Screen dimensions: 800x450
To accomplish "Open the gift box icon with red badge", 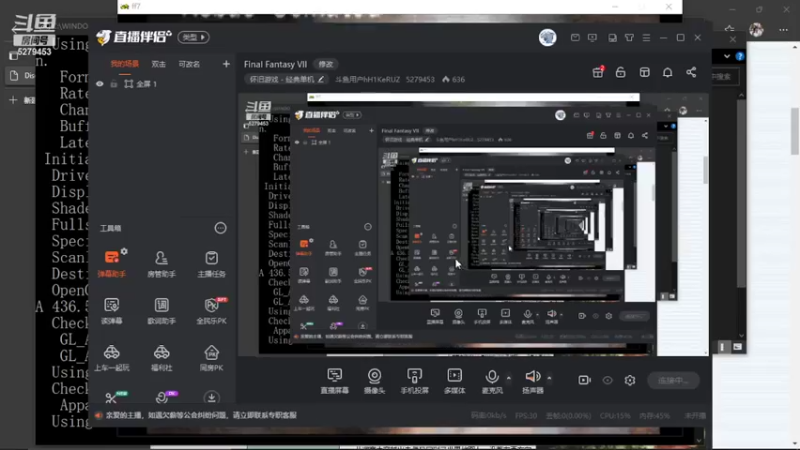I will [x=598, y=72].
